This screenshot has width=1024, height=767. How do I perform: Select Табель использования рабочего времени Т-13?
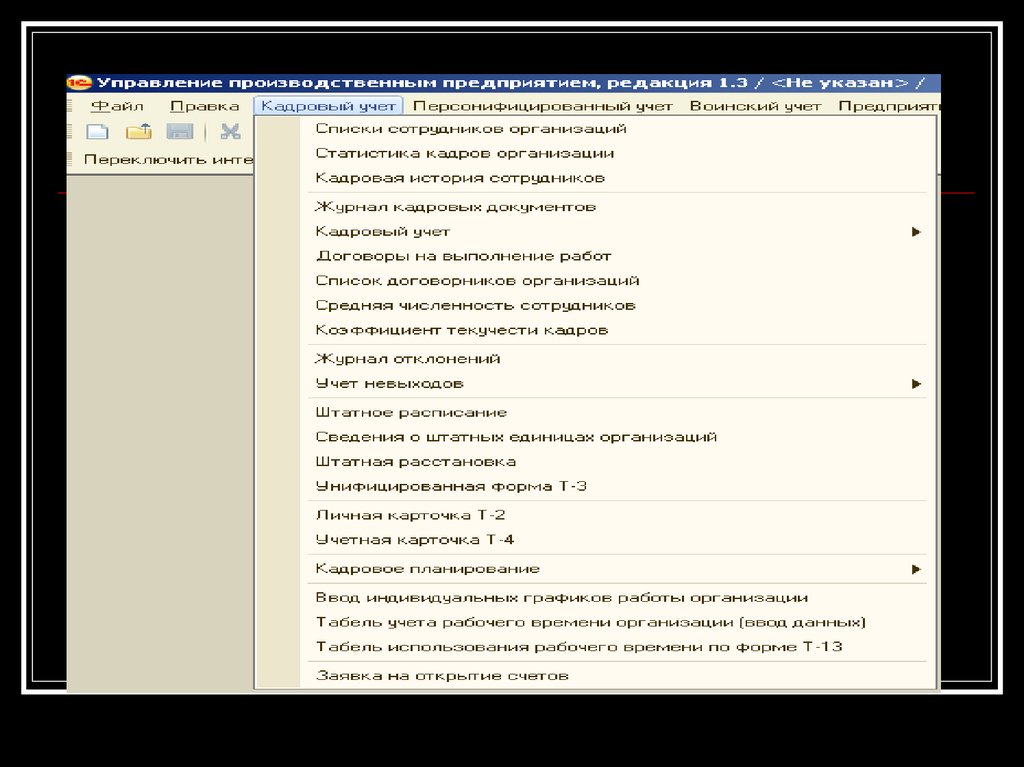pos(579,647)
